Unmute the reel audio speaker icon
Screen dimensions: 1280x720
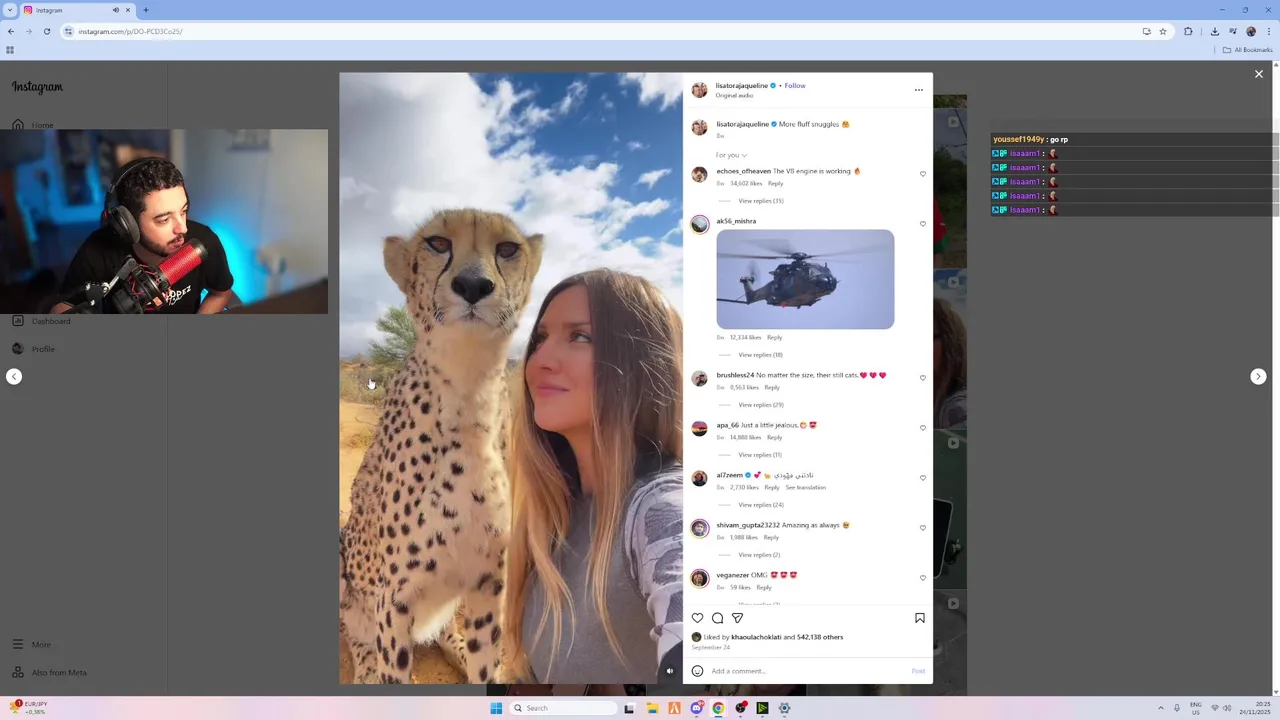(670, 671)
